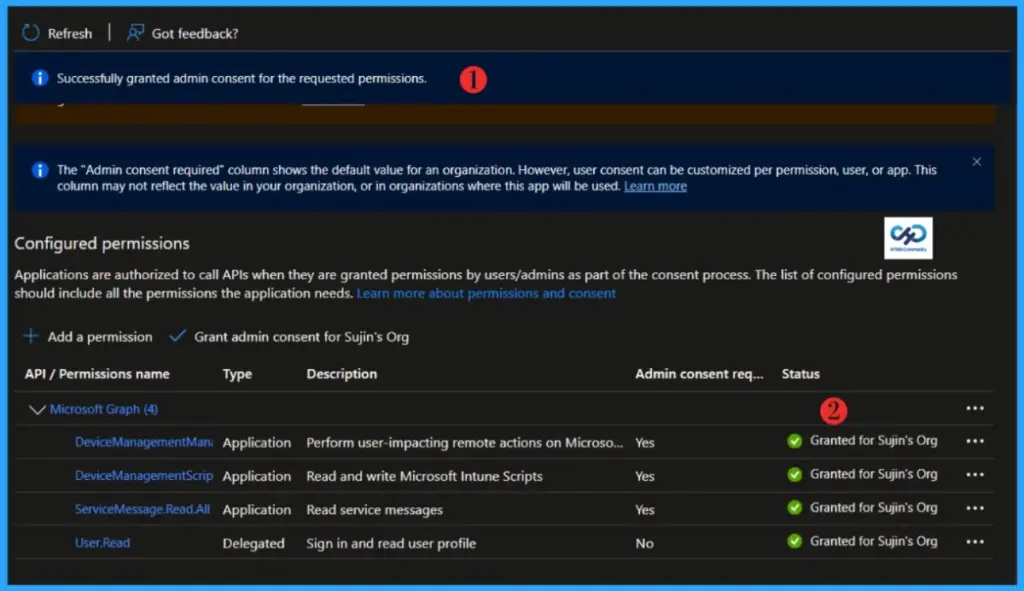Open ServiceMessage.Read.All permission link

(x=142, y=509)
